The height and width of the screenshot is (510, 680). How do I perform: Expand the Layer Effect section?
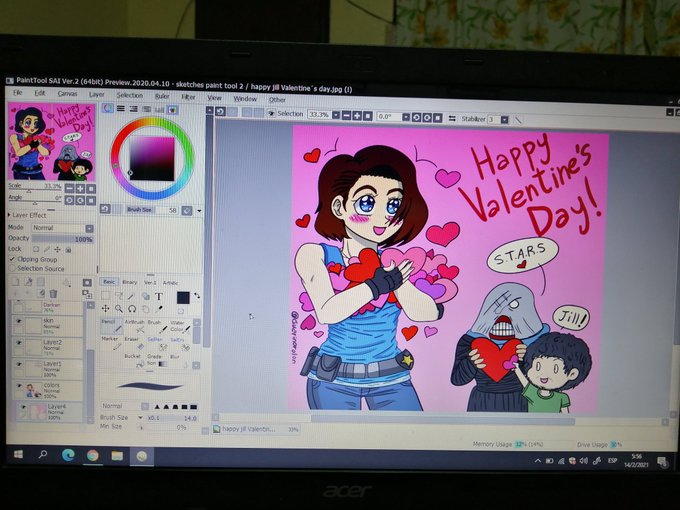27,215
